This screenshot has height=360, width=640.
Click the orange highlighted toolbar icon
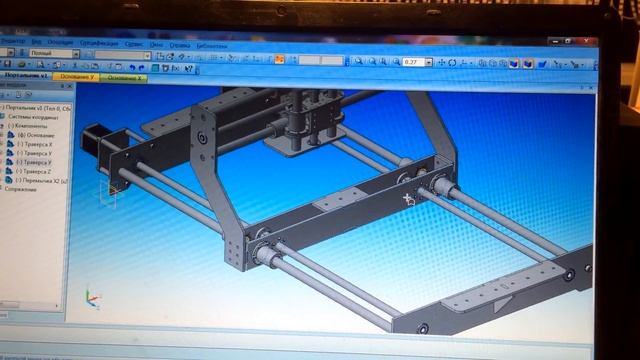tap(280, 59)
